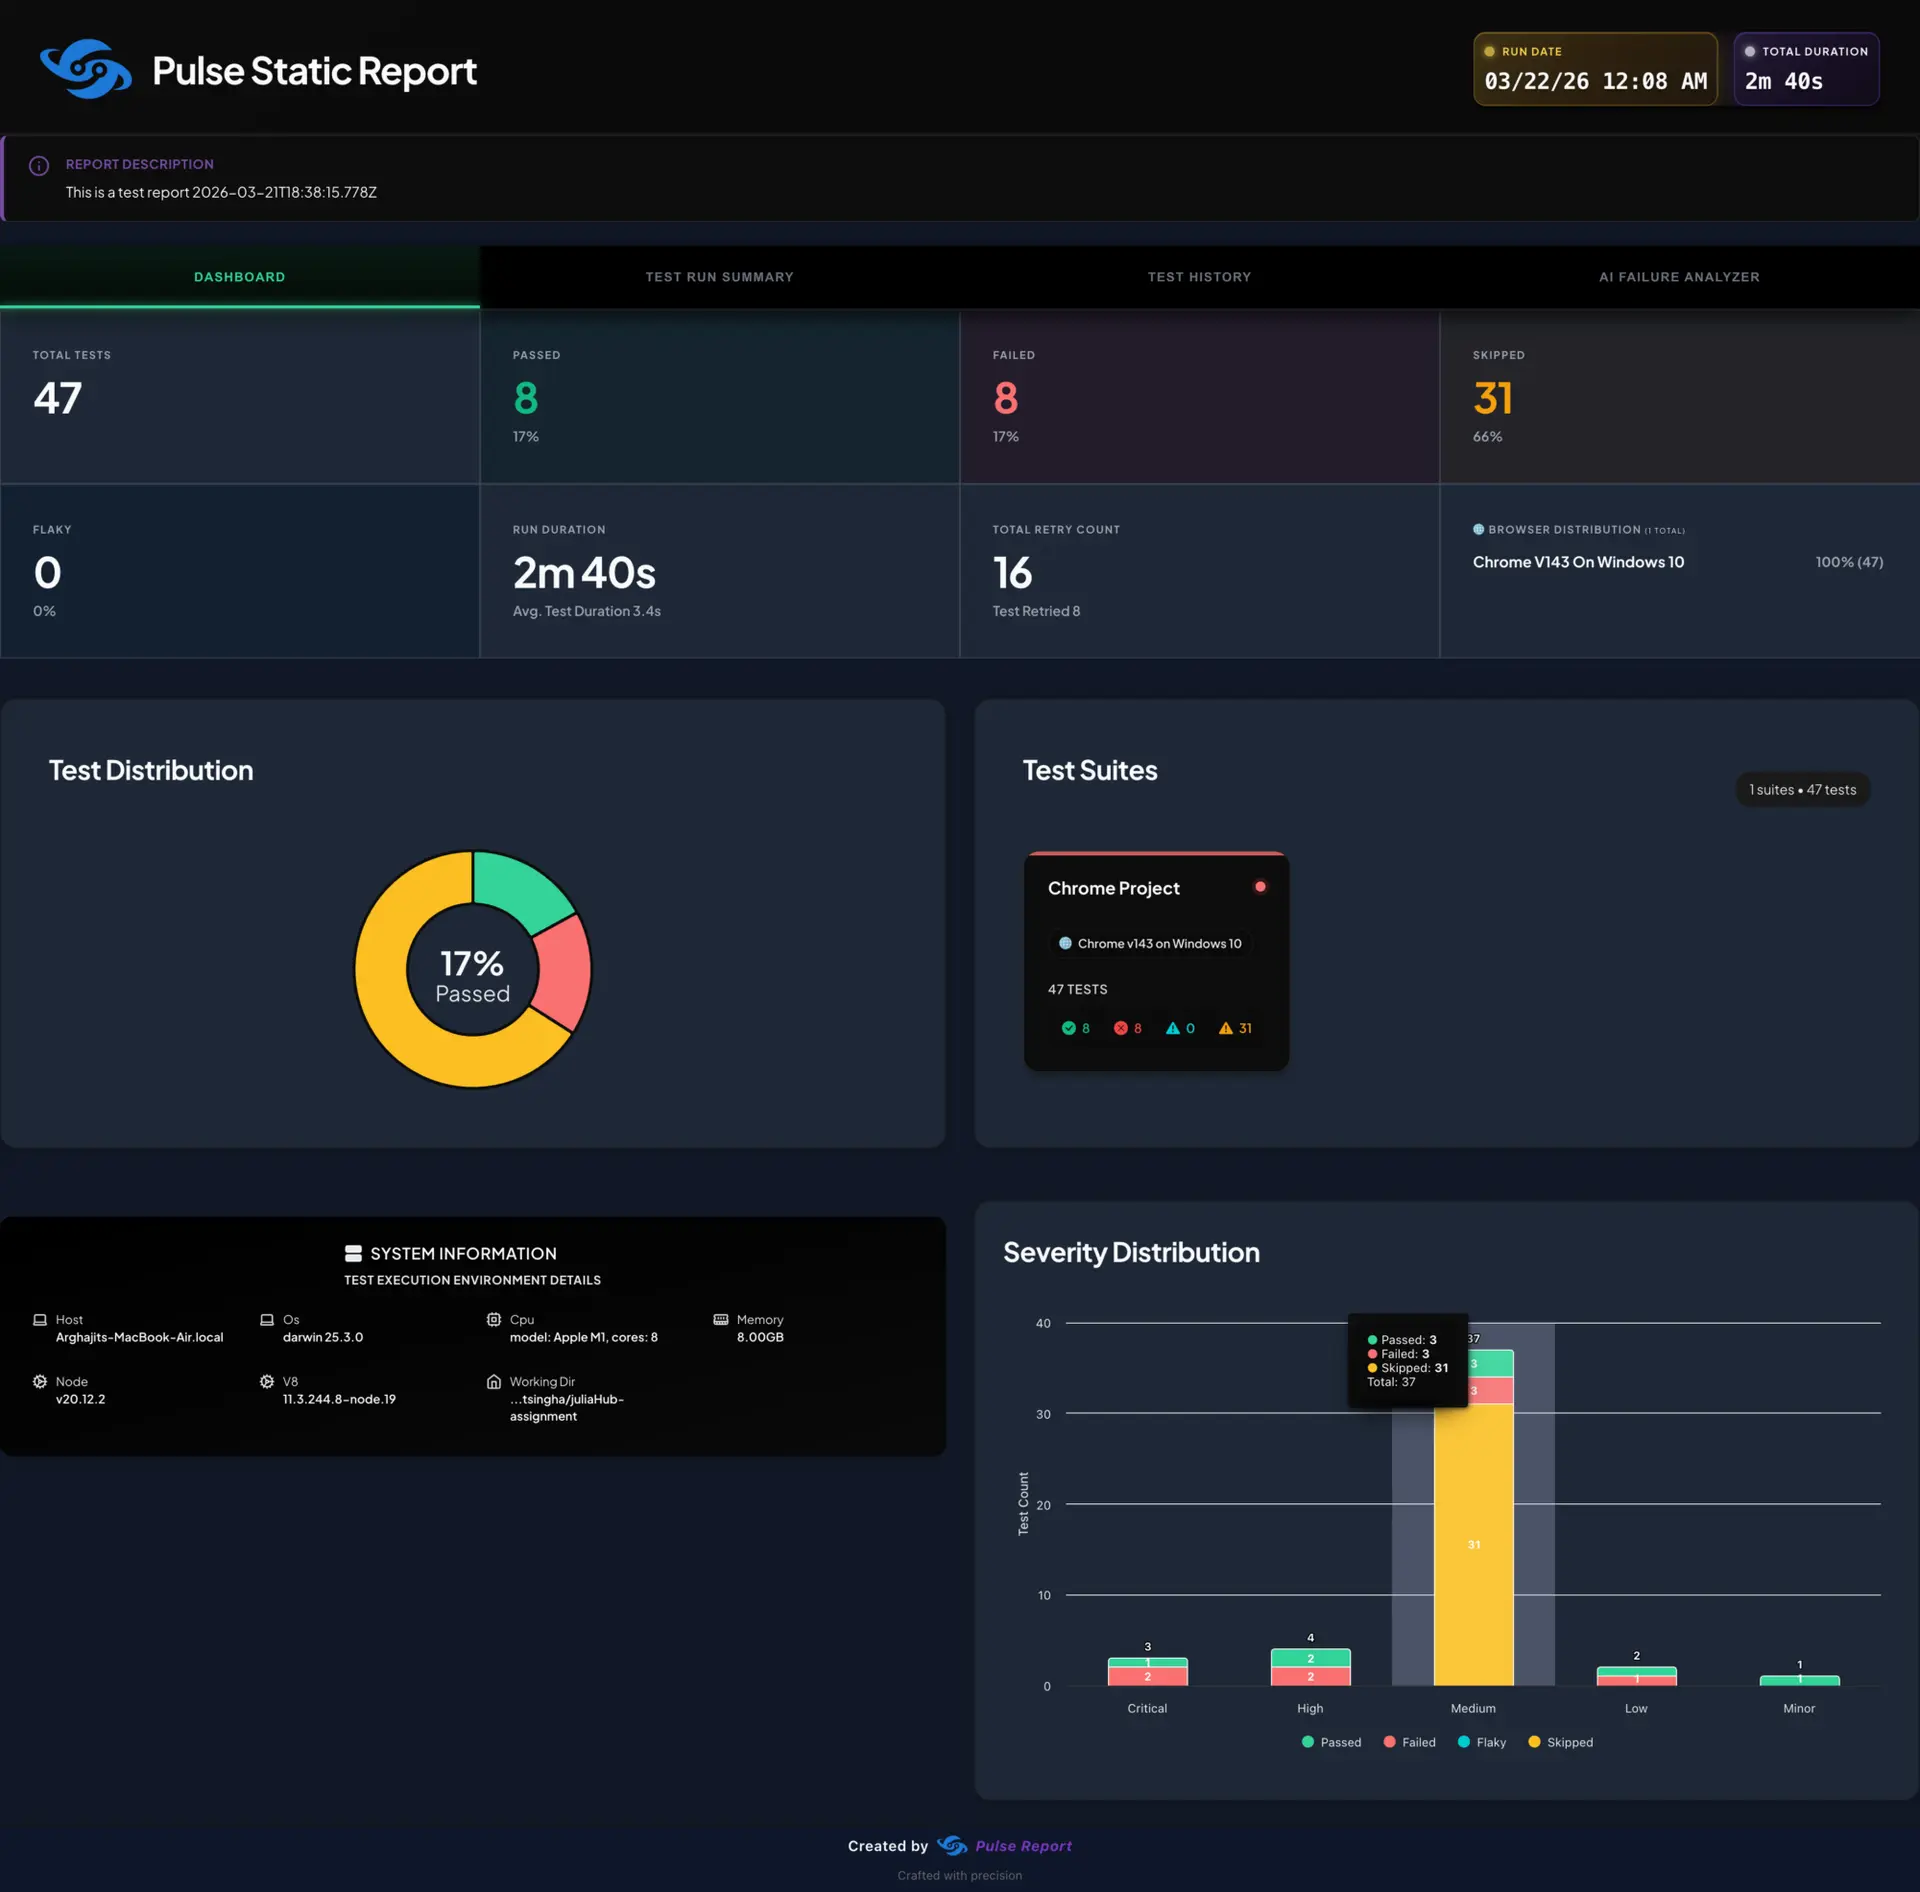The height and width of the screenshot is (1892, 1920).
Task: Click the Working Dir home icon
Action: 494,1382
